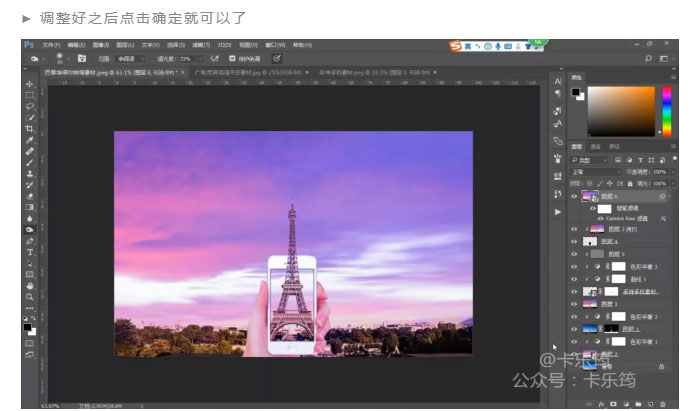This screenshot has width=700, height=411.
Task: Open the 范围 dropdown showing 中间调
Action: pos(135,58)
